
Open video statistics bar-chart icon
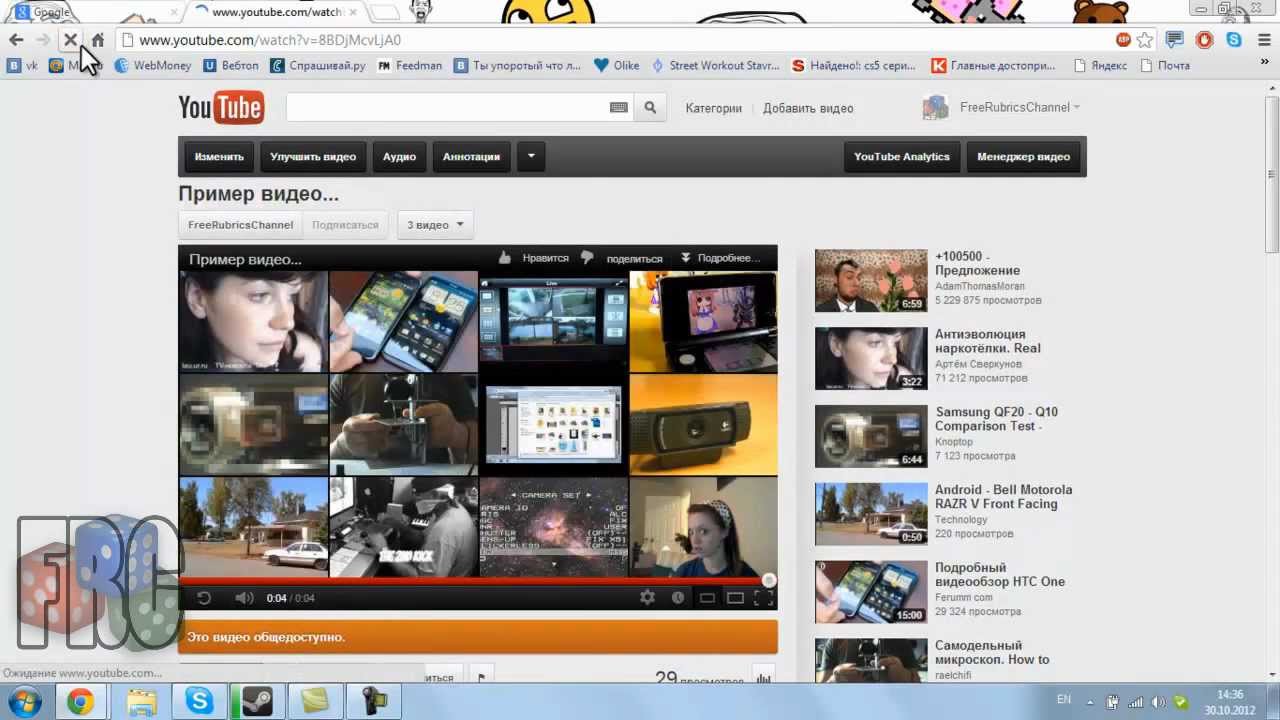click(x=764, y=677)
